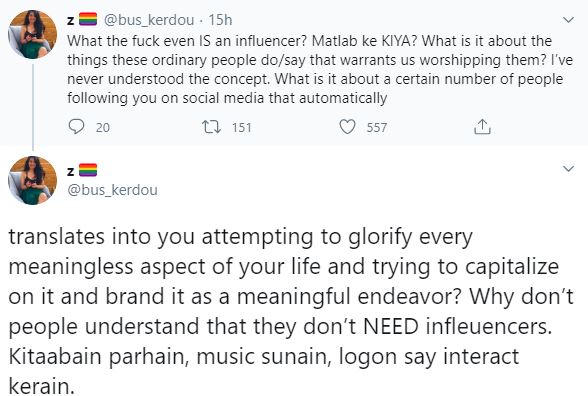Image resolution: width=588 pixels, height=396 pixels.
Task: Open profile picture on second tweet
Action: coord(33,180)
